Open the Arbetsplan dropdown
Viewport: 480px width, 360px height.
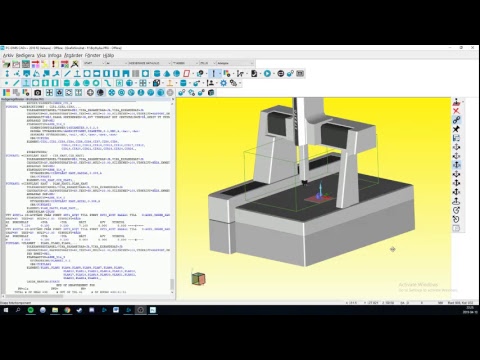[235, 63]
